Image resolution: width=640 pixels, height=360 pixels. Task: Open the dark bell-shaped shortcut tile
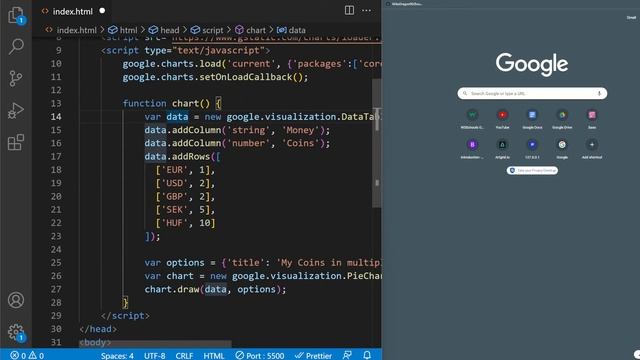pyautogui.click(x=502, y=149)
